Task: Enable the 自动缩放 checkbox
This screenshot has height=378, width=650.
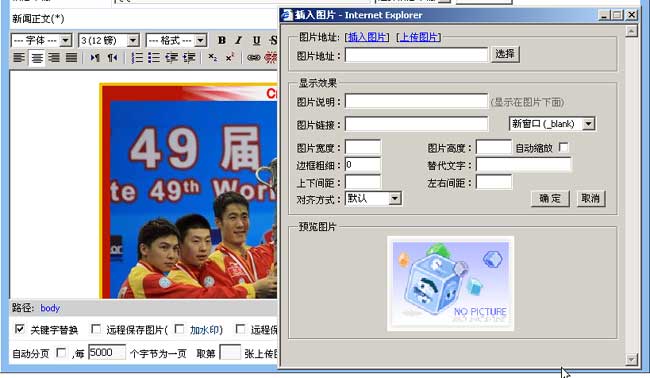Action: pos(563,147)
